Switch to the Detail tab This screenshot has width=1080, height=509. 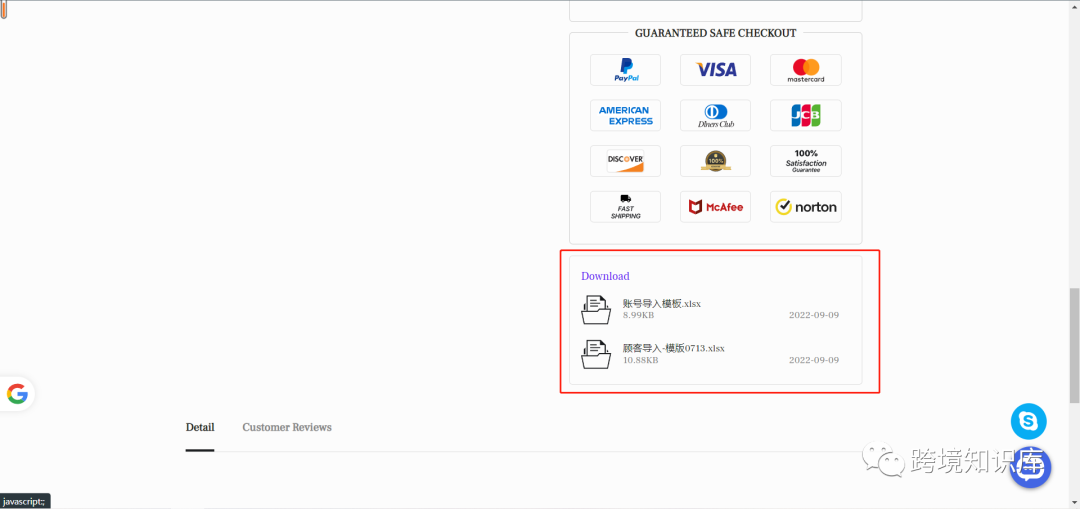tap(200, 428)
